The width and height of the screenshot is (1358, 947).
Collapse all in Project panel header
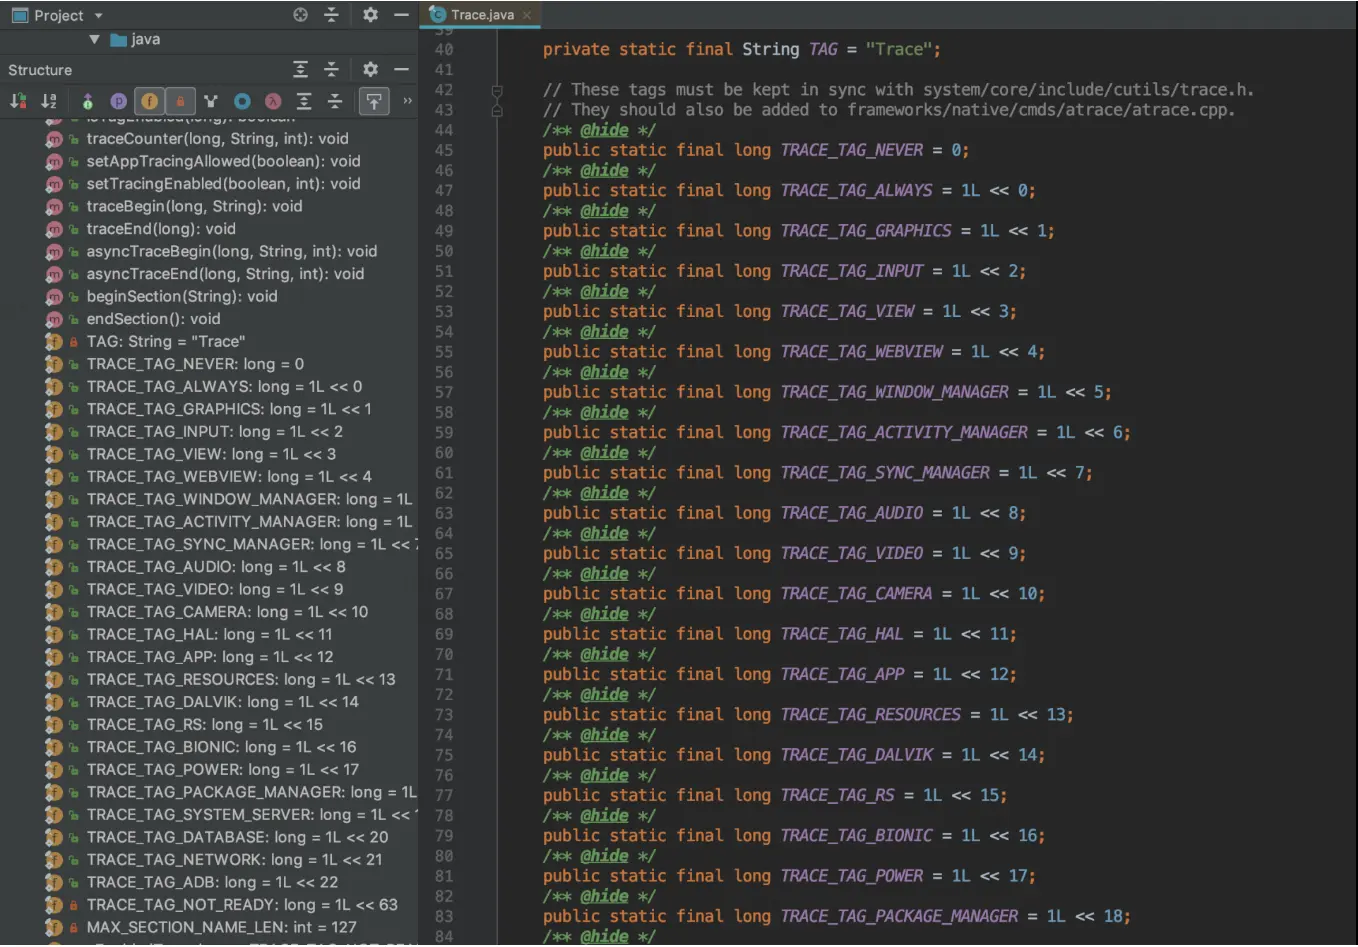331,15
